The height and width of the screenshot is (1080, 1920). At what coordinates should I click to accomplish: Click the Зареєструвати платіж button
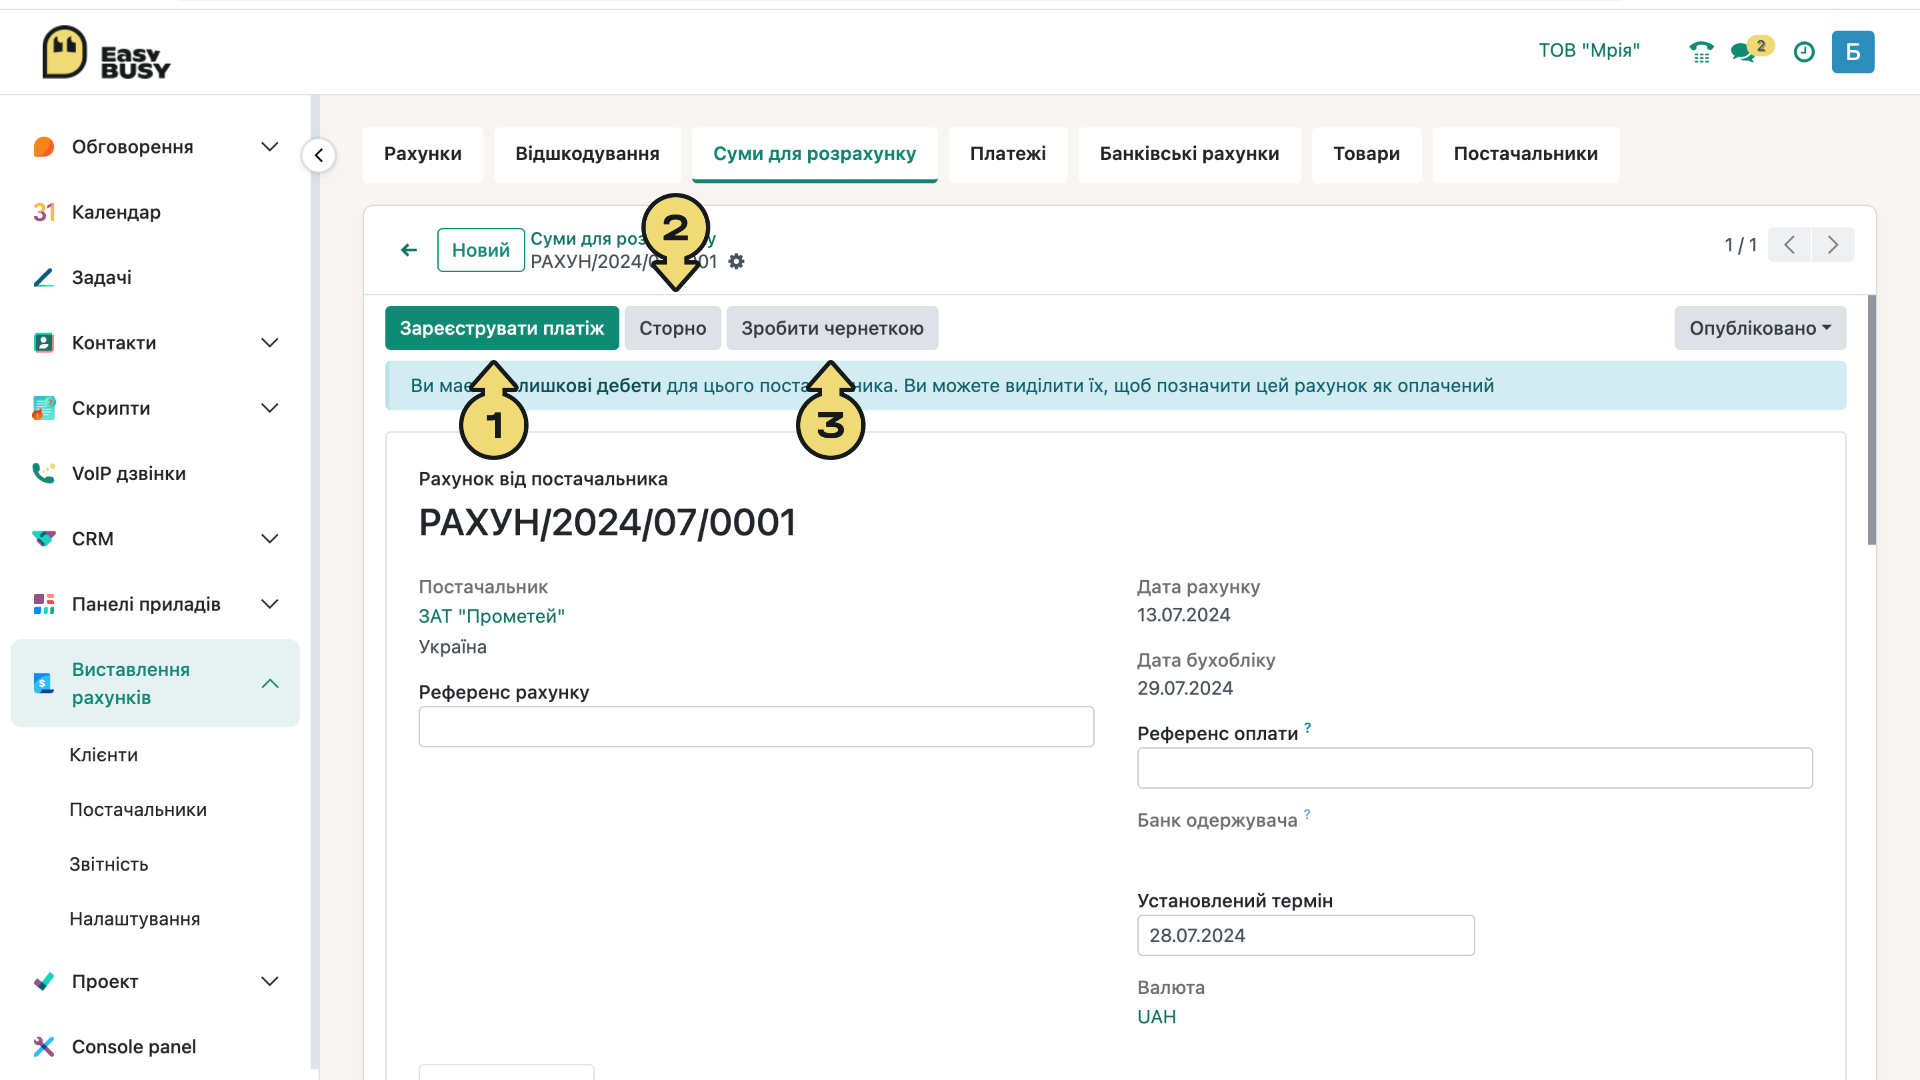pyautogui.click(x=502, y=328)
